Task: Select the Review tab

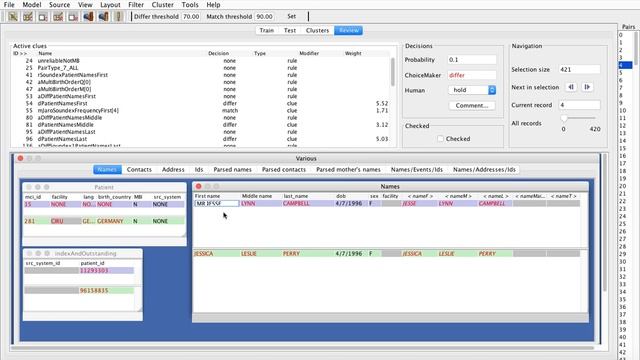Action: coord(349,31)
